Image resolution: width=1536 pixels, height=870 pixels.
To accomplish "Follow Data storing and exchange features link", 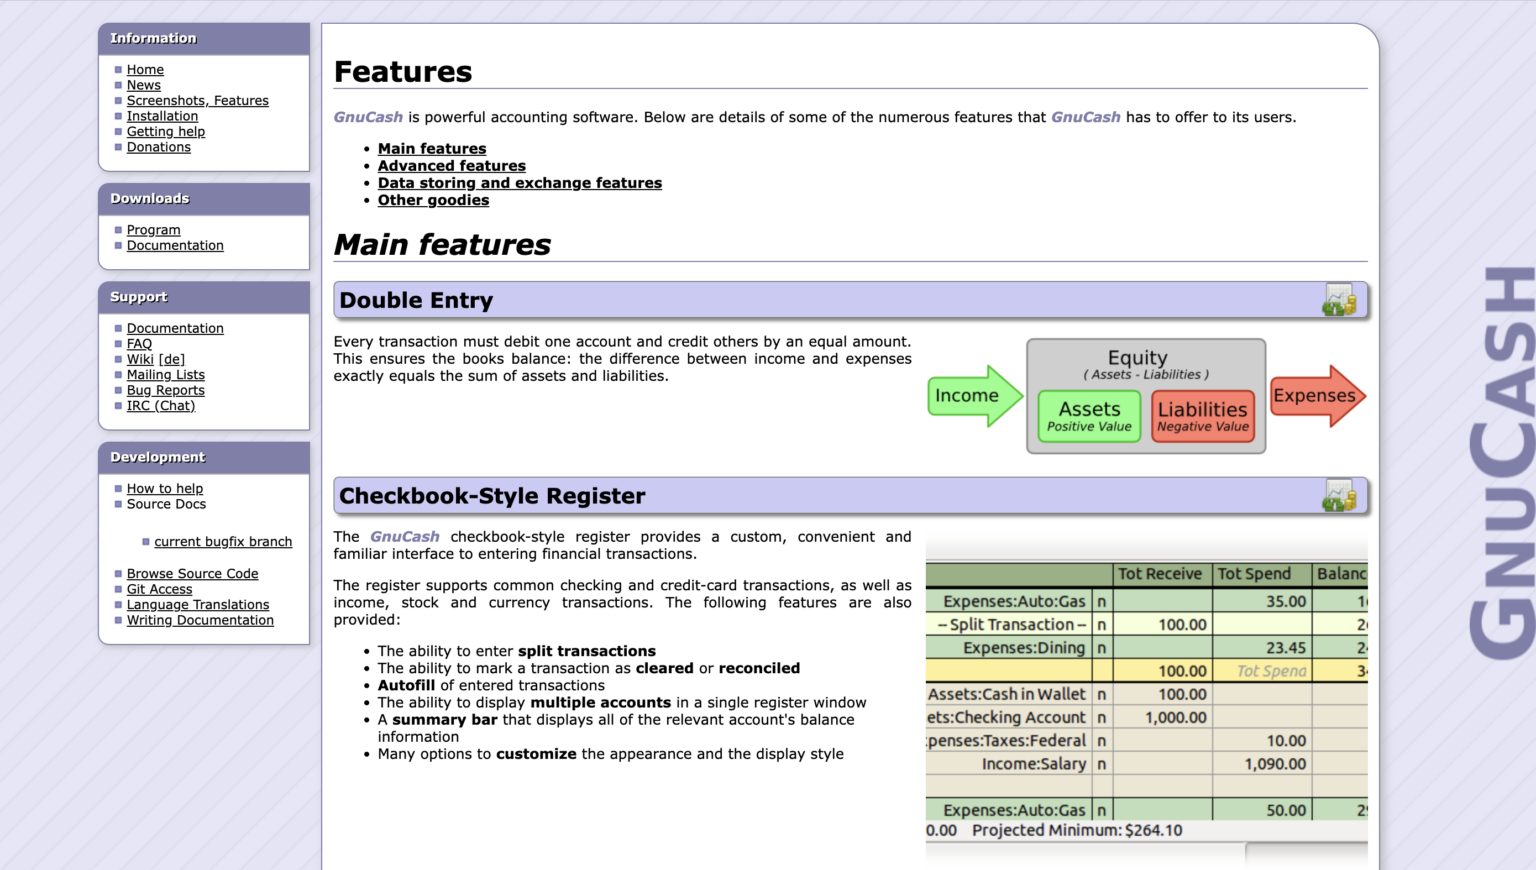I will 519,183.
